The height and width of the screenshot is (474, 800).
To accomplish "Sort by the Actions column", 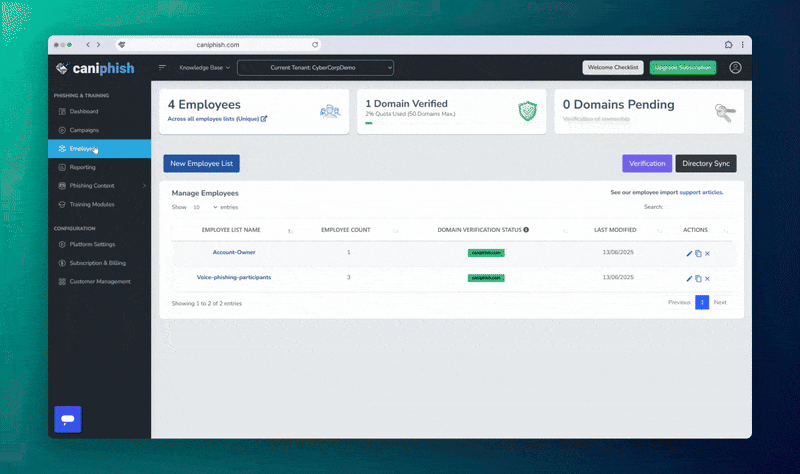I will pyautogui.click(x=695, y=230).
